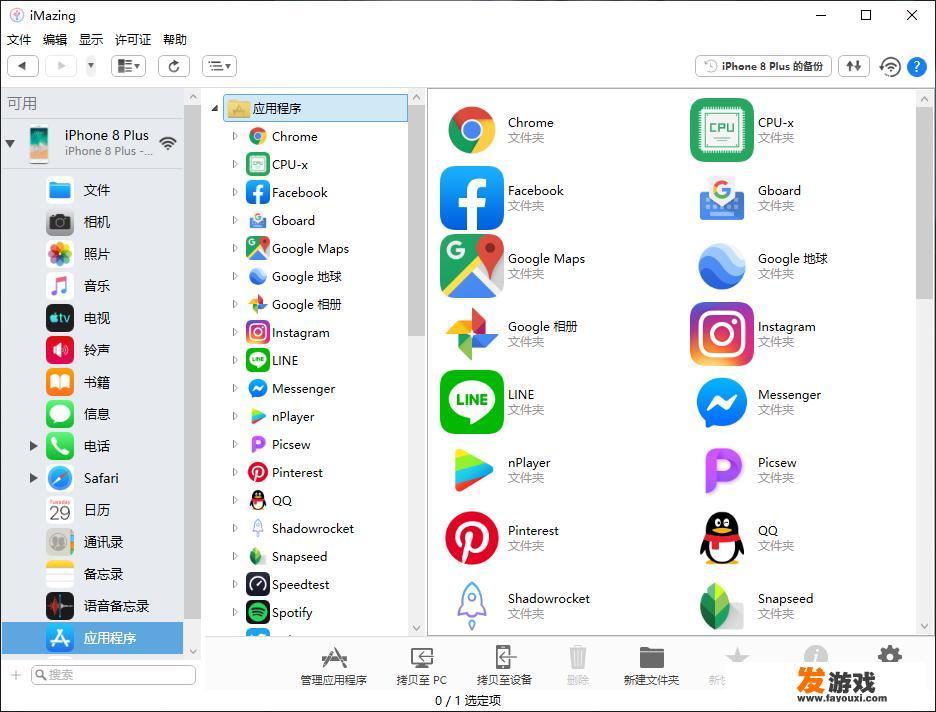Screen dimensions: 936x712
Task: Click the add plus button beside search
Action: (x=16, y=675)
